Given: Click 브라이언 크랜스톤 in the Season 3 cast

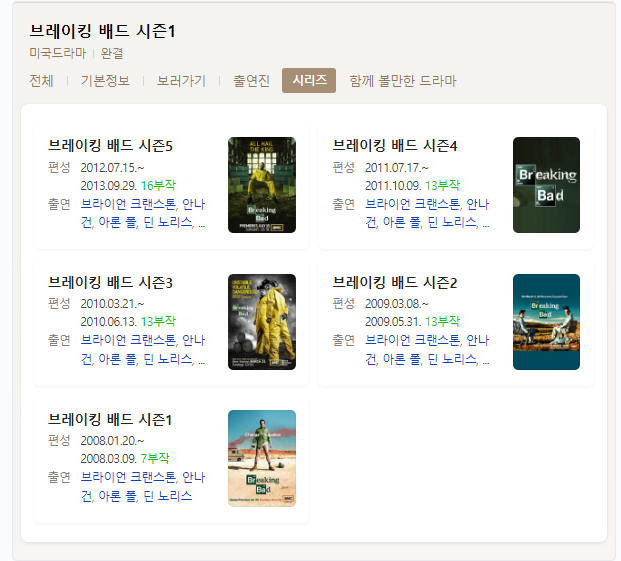Looking at the screenshot, I should tap(128, 340).
